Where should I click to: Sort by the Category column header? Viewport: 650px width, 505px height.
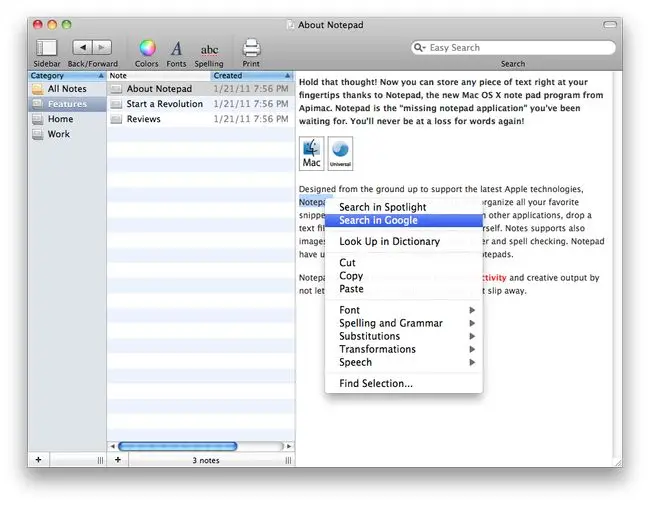pyautogui.click(x=67, y=76)
